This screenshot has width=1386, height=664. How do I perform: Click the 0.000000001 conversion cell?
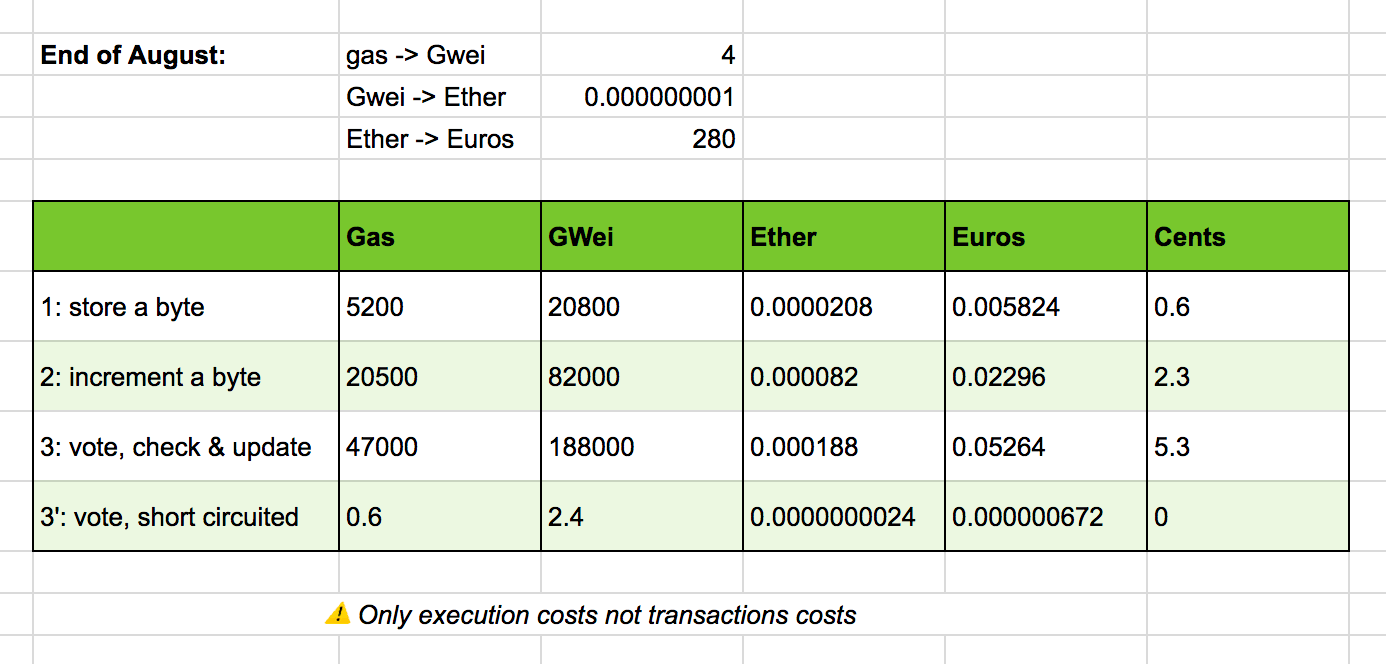click(659, 97)
